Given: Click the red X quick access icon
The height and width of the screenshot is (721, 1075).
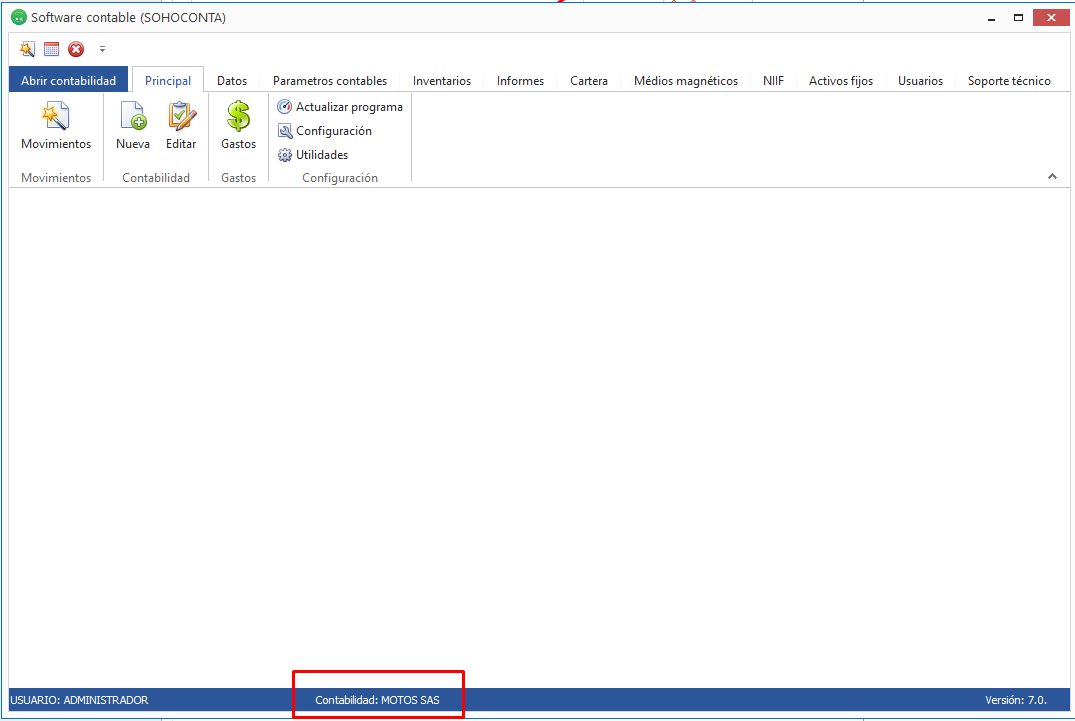Looking at the screenshot, I should tap(76, 49).
